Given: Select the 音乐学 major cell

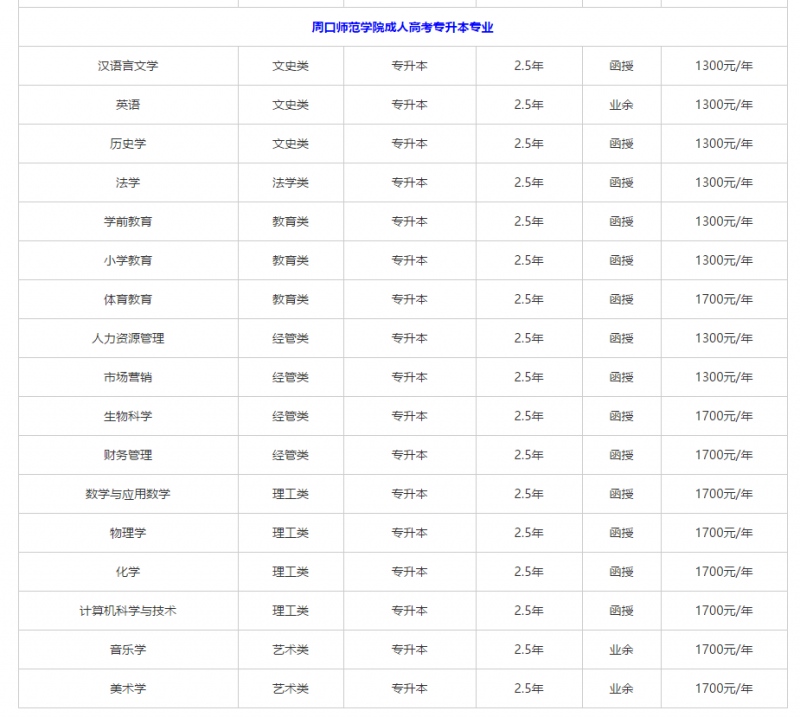Looking at the screenshot, I should click(x=128, y=650).
